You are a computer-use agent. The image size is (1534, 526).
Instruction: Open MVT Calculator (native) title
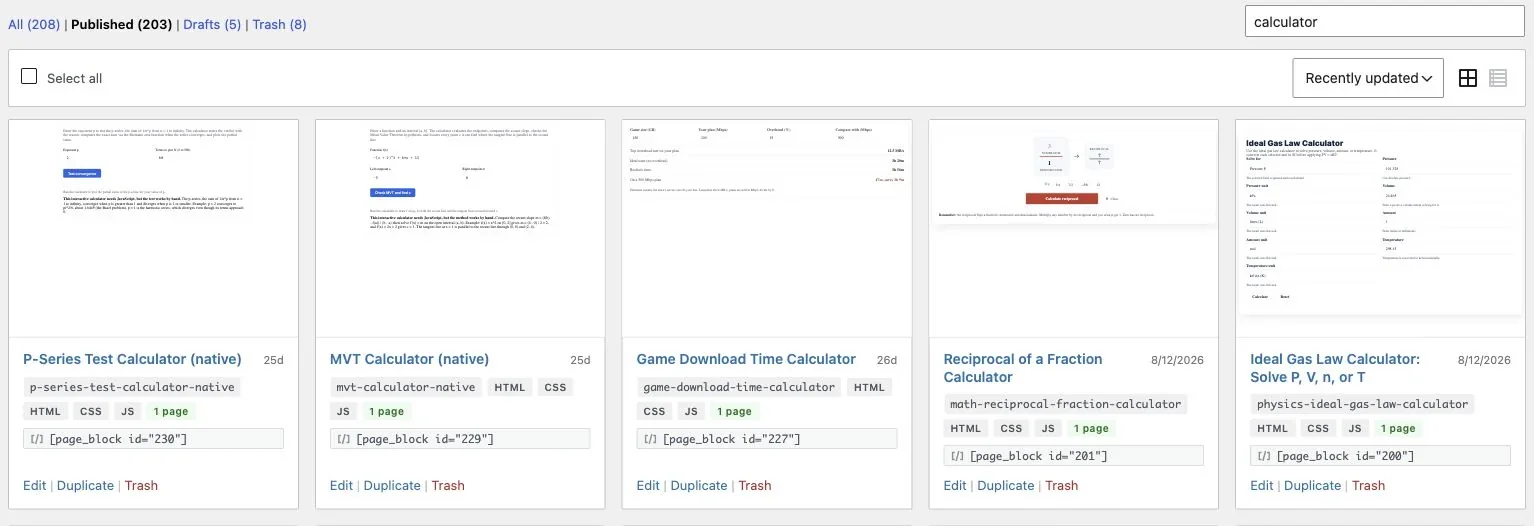409,359
